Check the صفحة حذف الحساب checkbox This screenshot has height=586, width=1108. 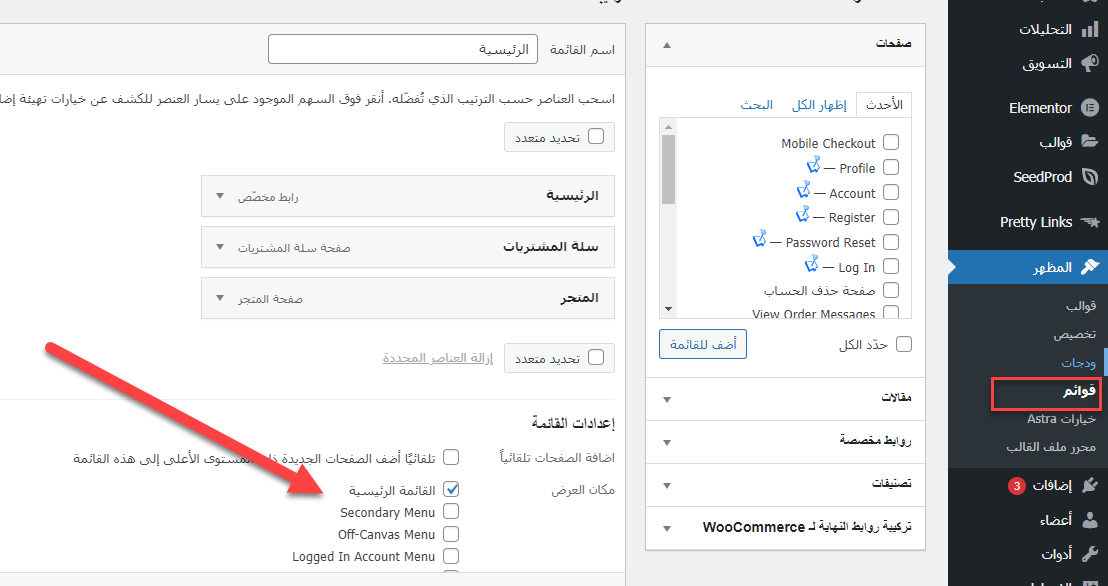click(x=891, y=291)
